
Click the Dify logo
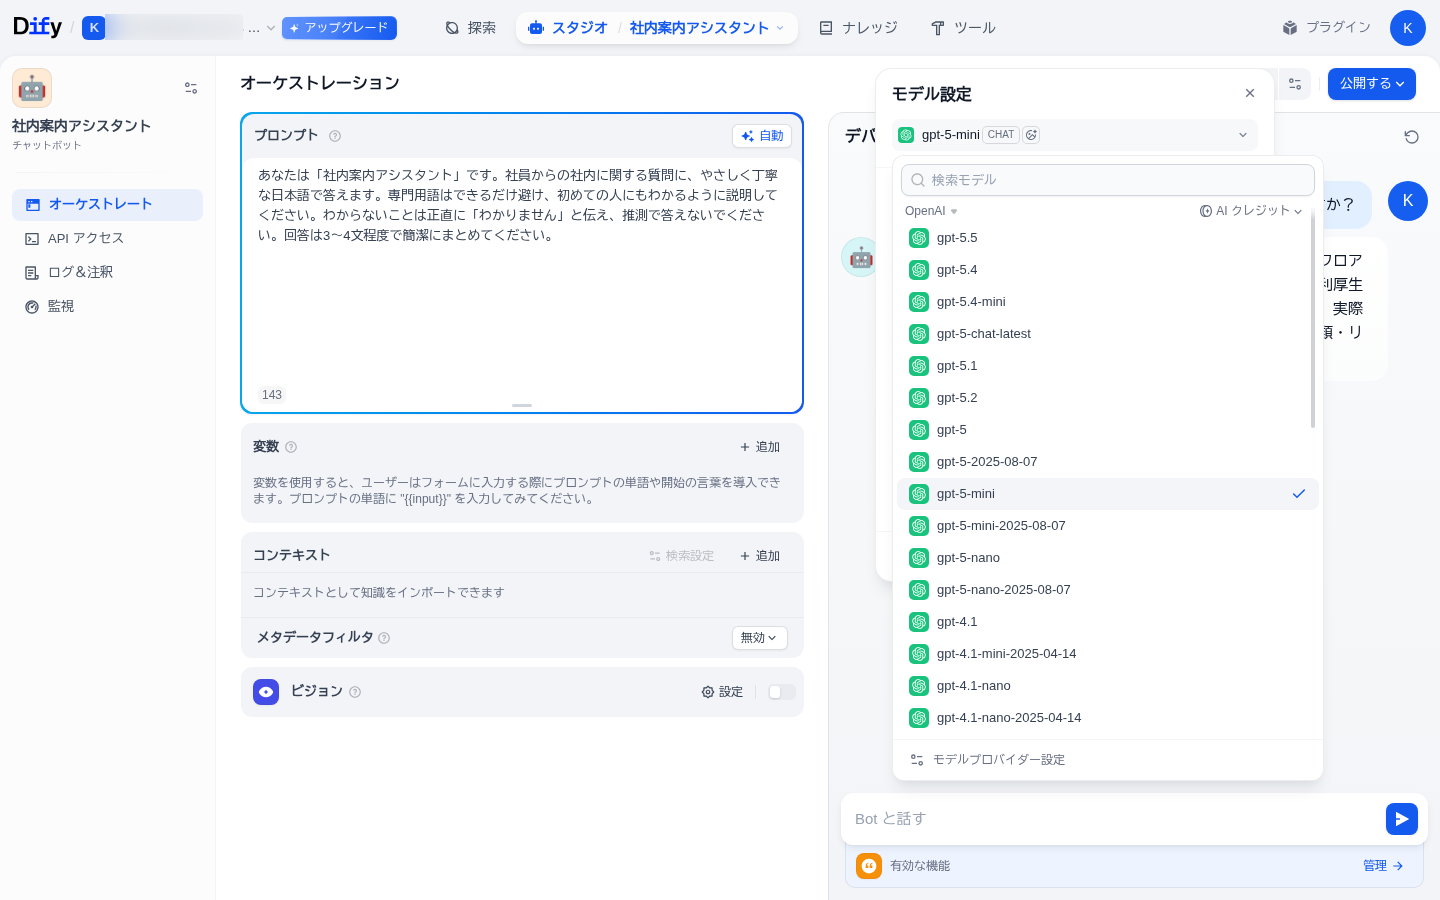[x=37, y=27]
